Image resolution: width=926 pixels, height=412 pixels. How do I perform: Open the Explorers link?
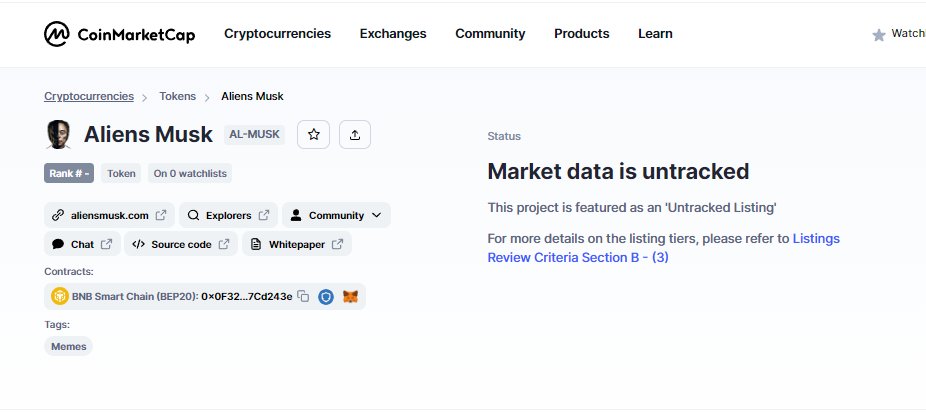click(228, 215)
